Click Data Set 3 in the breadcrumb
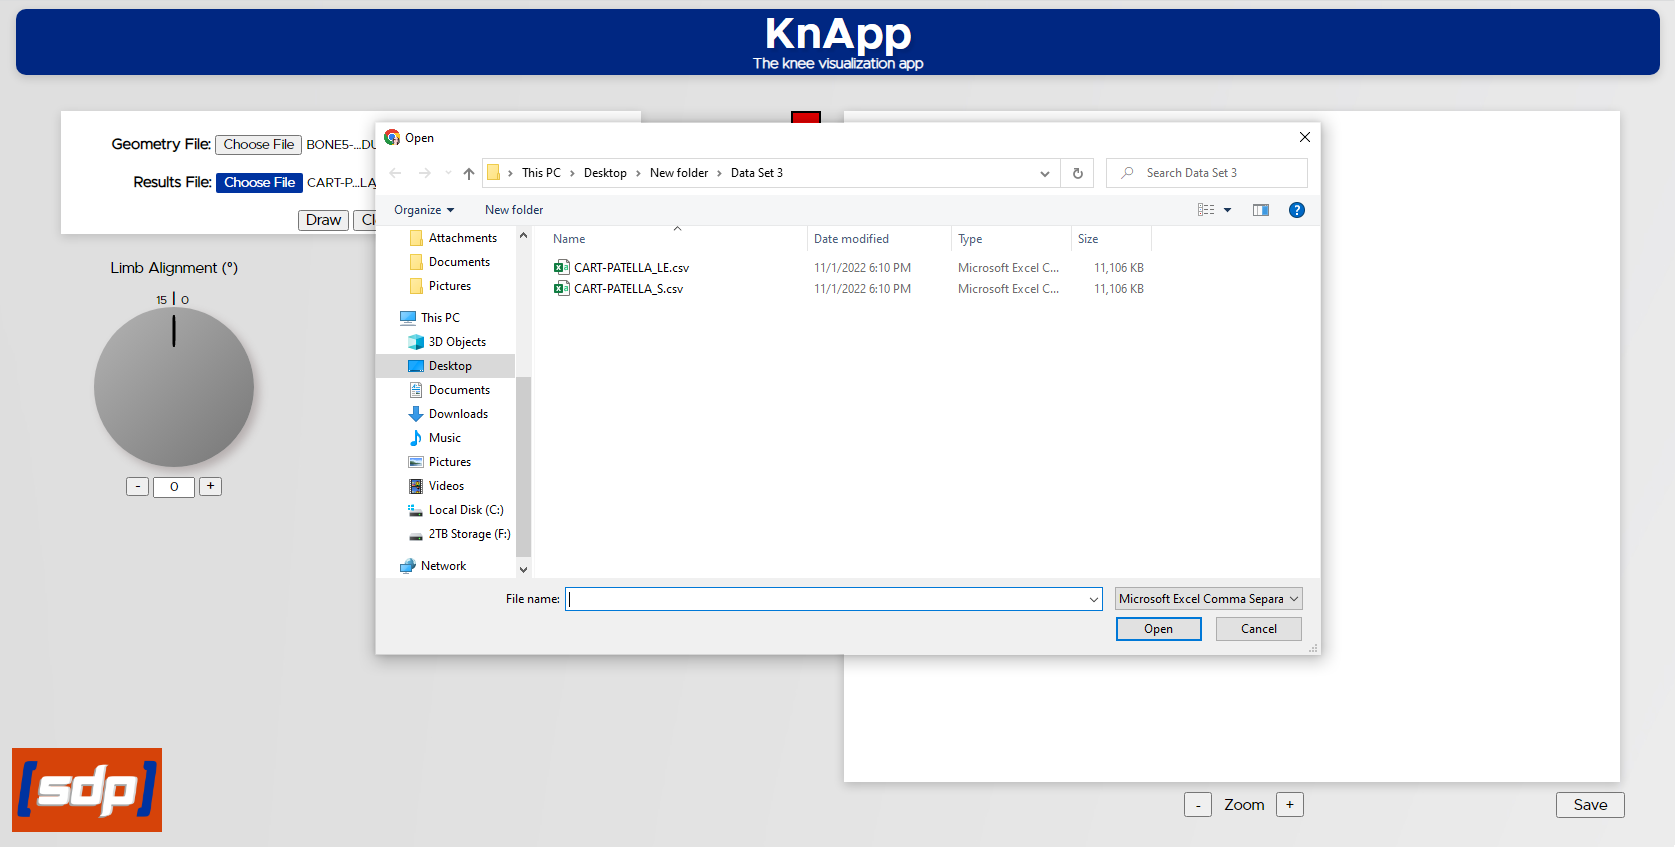Viewport: 1675px width, 847px height. coord(757,173)
